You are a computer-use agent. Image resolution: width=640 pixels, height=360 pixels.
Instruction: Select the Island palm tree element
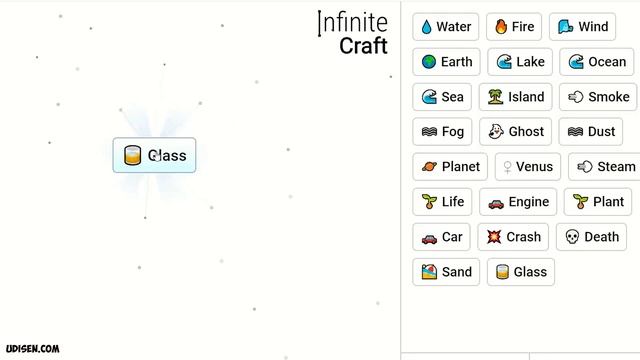(516, 97)
